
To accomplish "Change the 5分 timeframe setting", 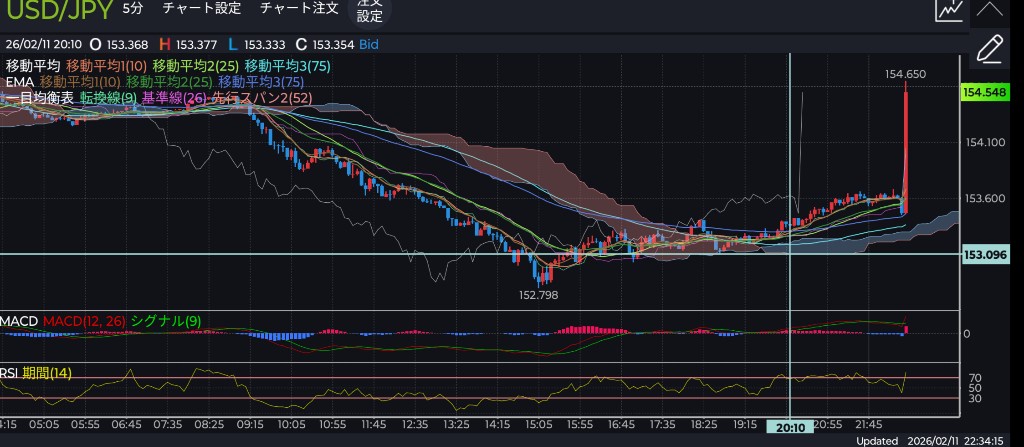I will (x=132, y=9).
